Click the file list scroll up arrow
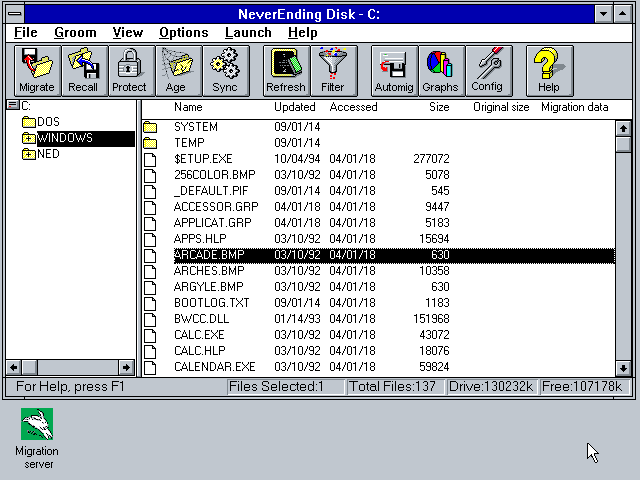The width and height of the screenshot is (640, 480). click(623, 129)
